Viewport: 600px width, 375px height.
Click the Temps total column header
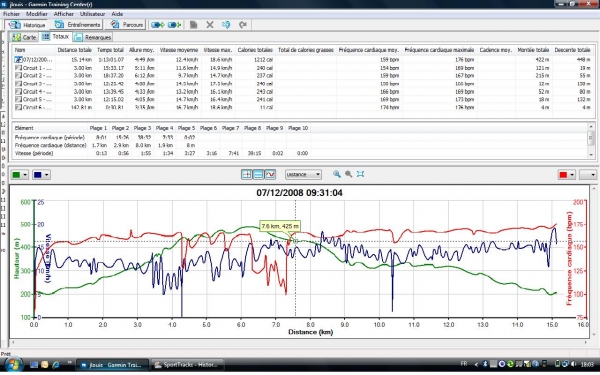coord(110,50)
